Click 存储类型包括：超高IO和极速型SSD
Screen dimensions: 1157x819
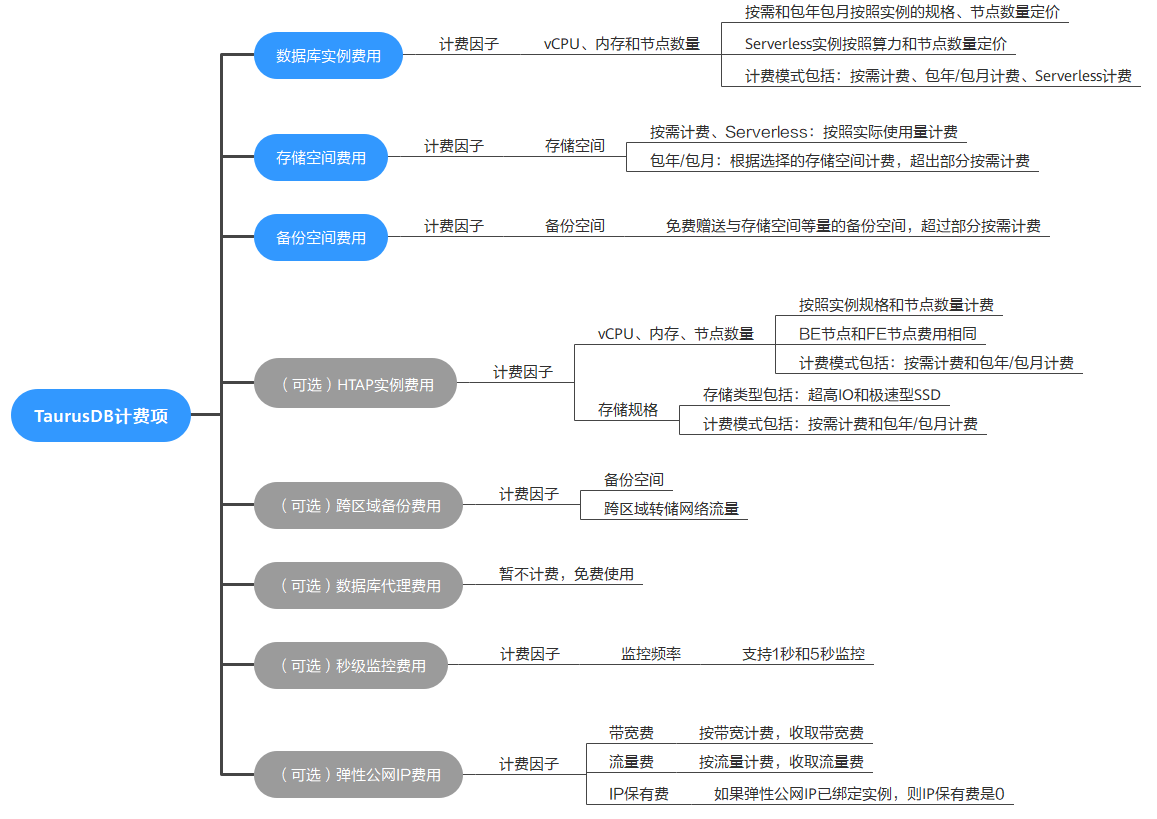(x=822, y=395)
